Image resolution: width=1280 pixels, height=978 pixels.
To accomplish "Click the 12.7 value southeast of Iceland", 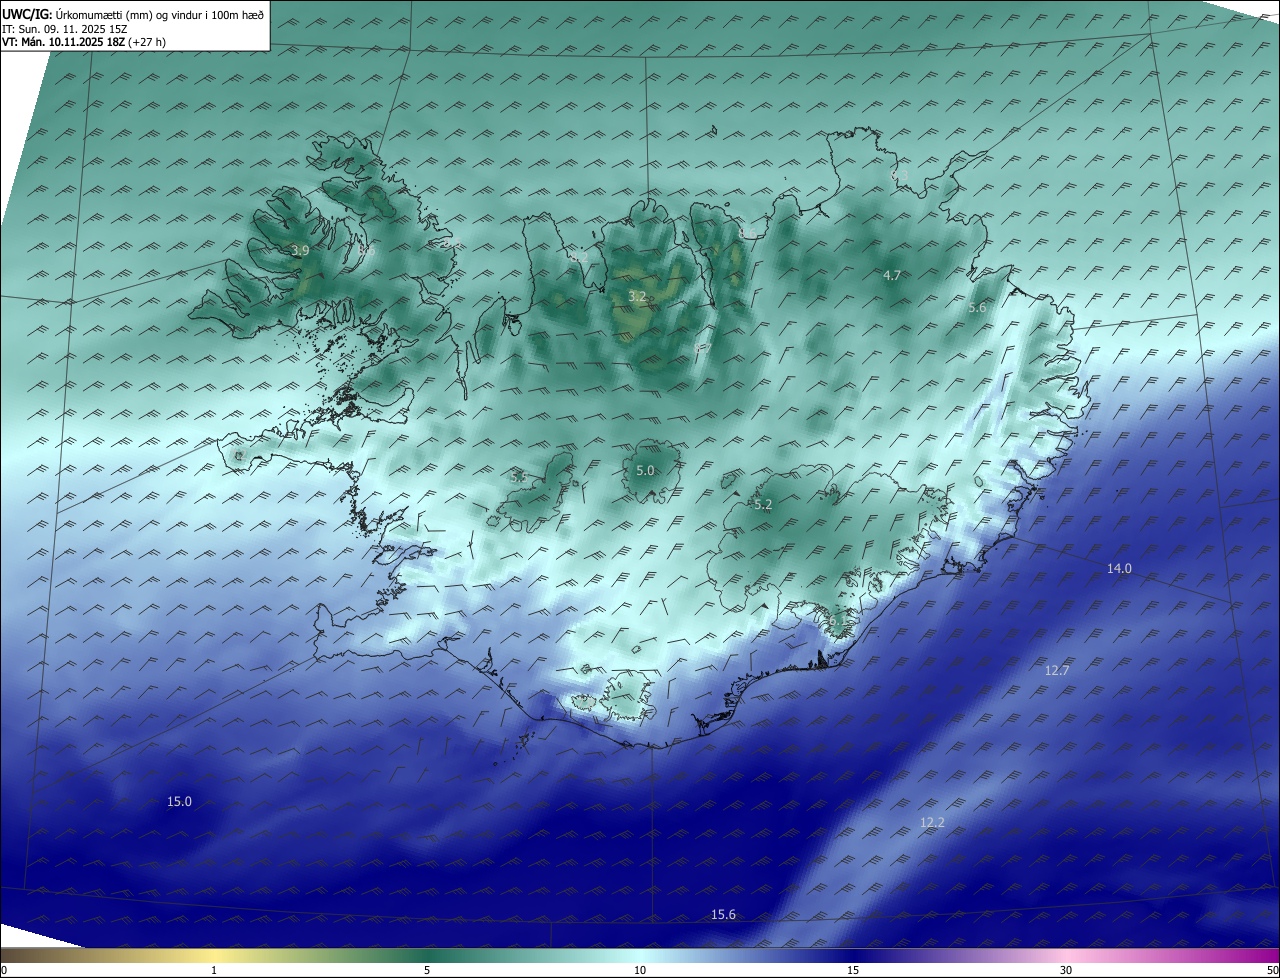I will (1057, 670).
